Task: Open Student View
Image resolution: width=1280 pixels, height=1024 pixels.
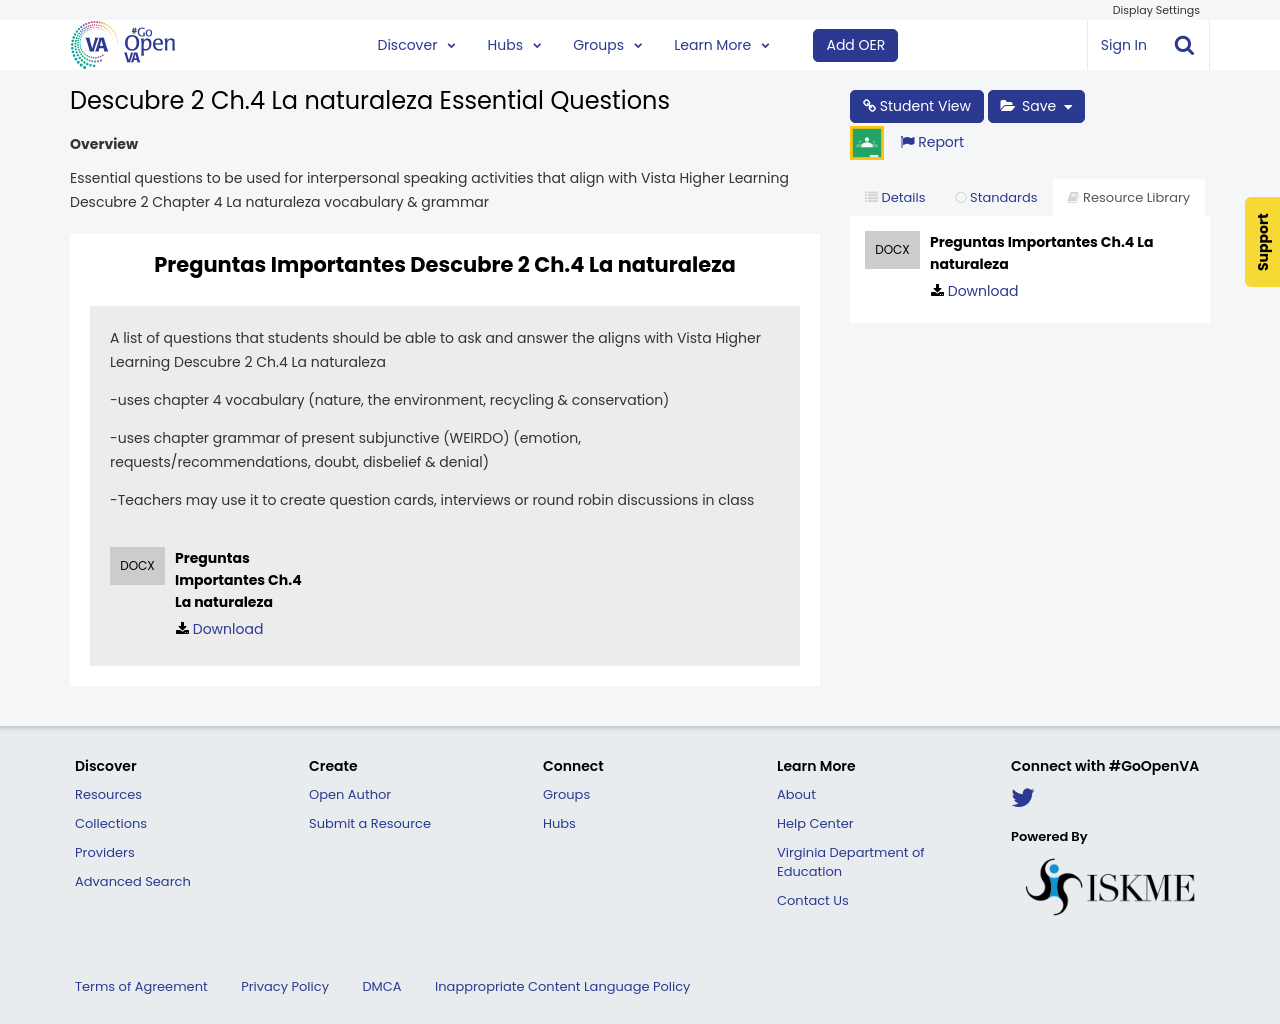Action: pos(916,106)
